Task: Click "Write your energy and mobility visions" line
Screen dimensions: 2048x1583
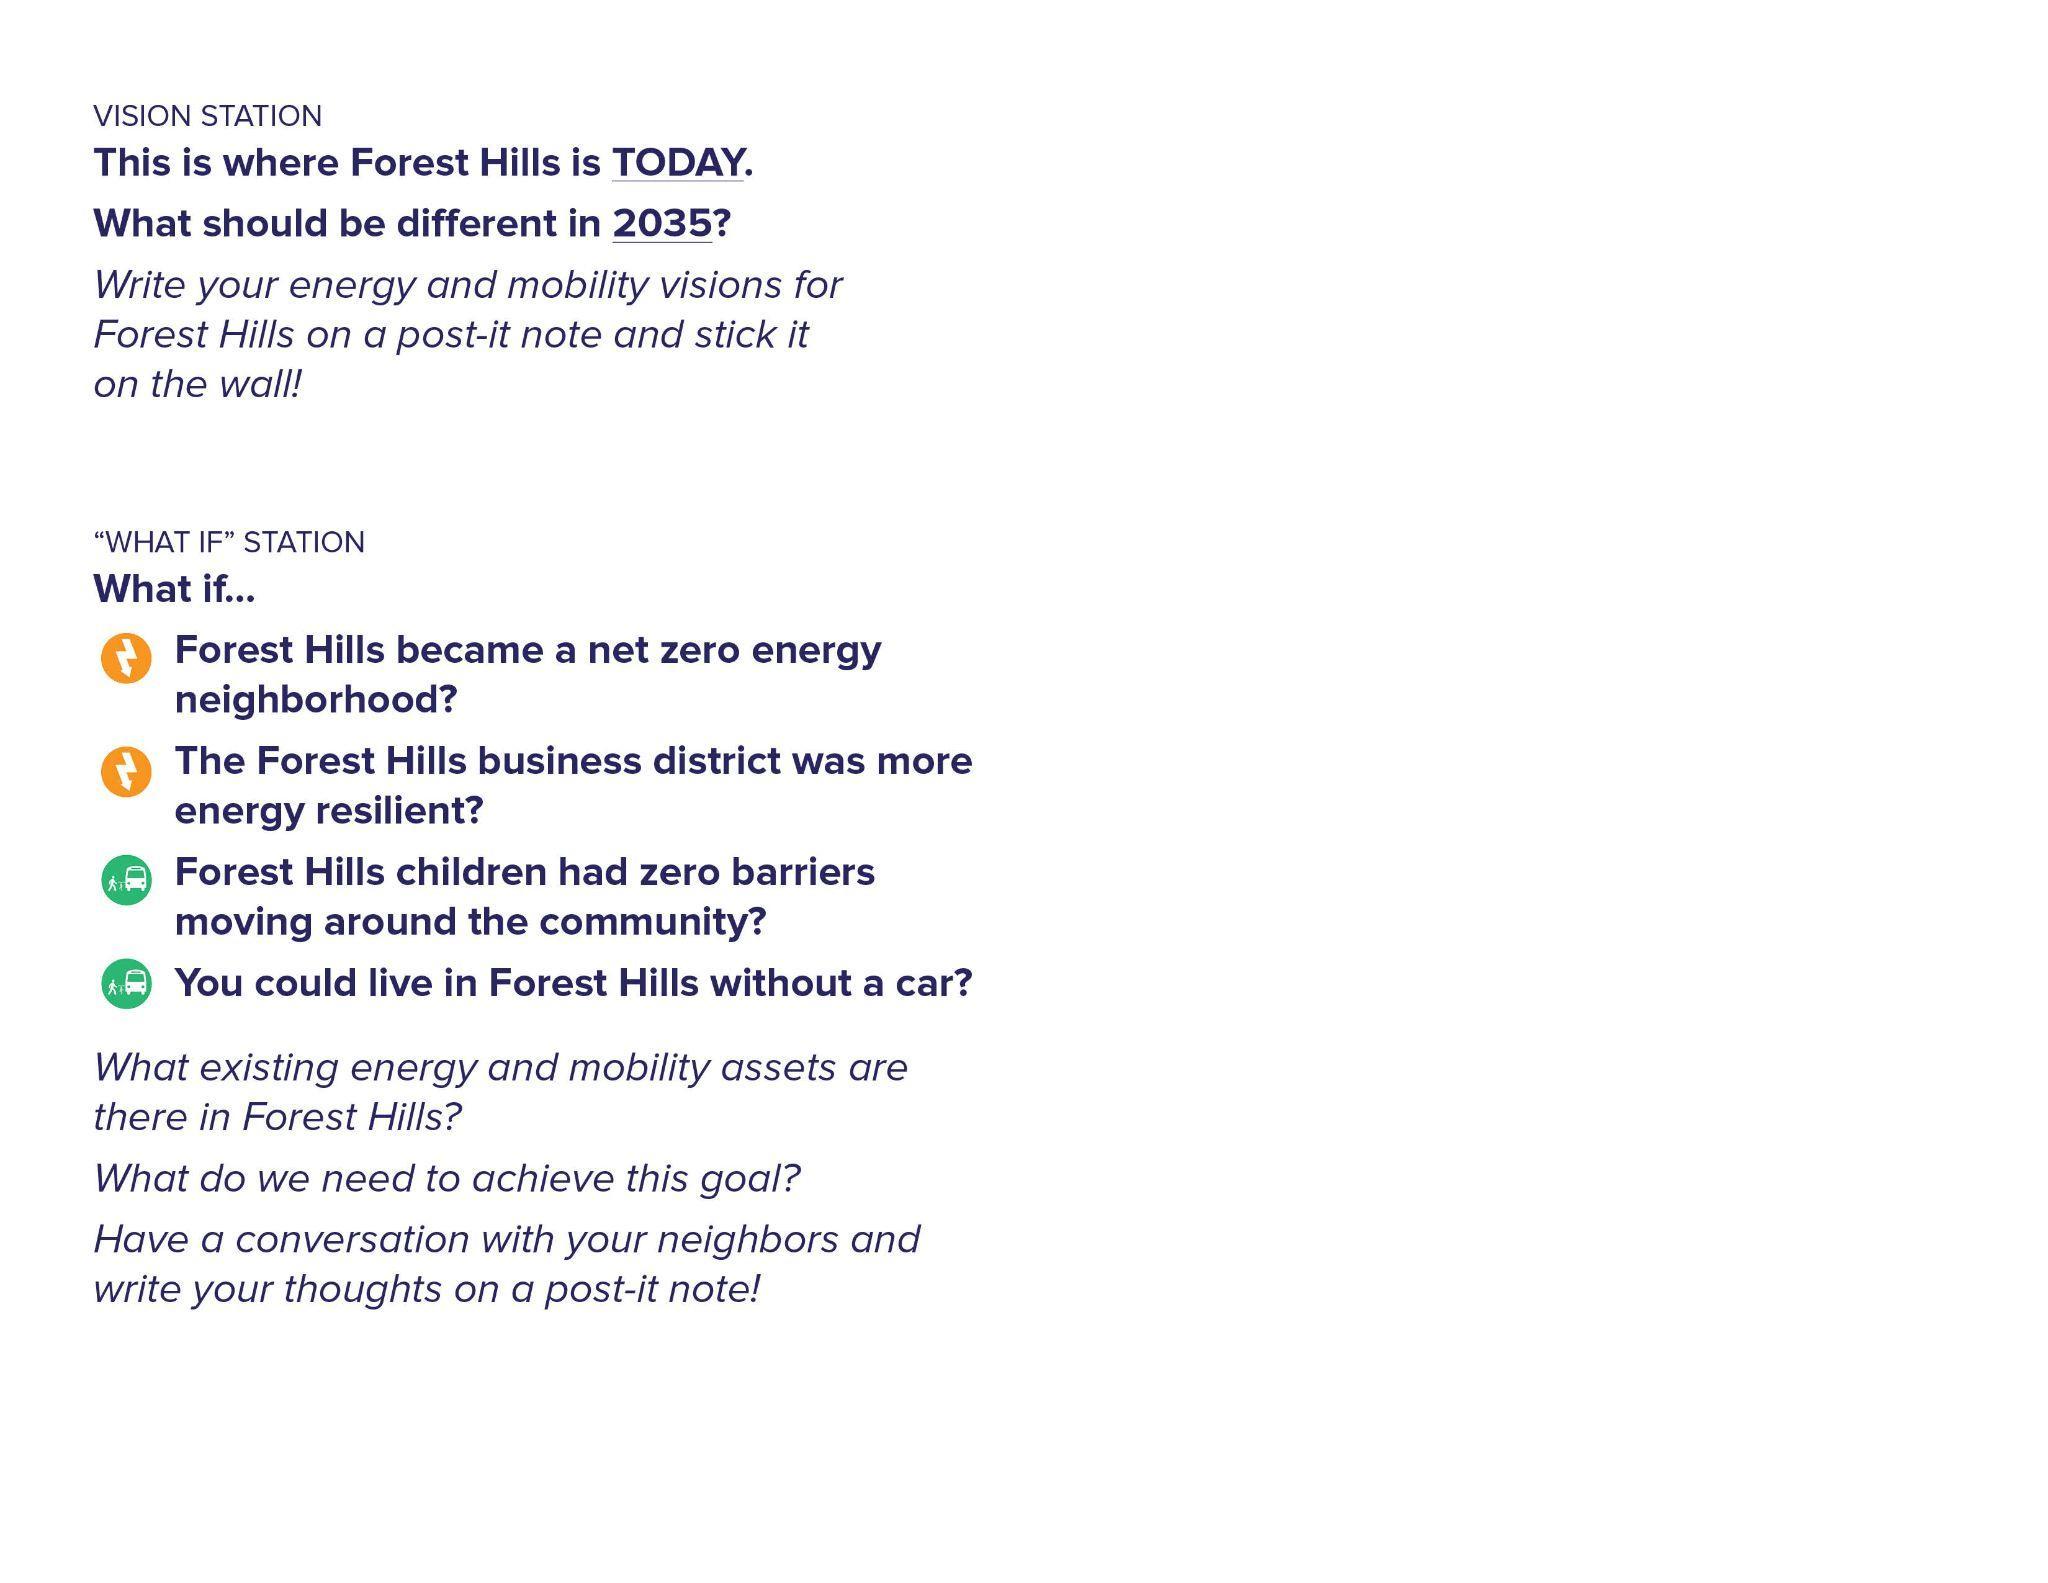Action: 468,285
